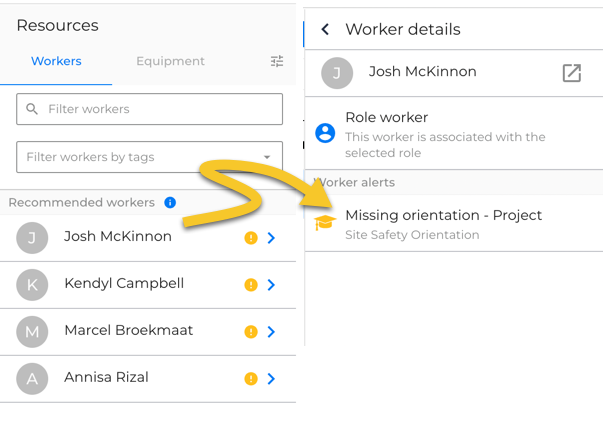The image size is (603, 422).
Task: Click the Recommended workers info icon
Action: (x=170, y=202)
